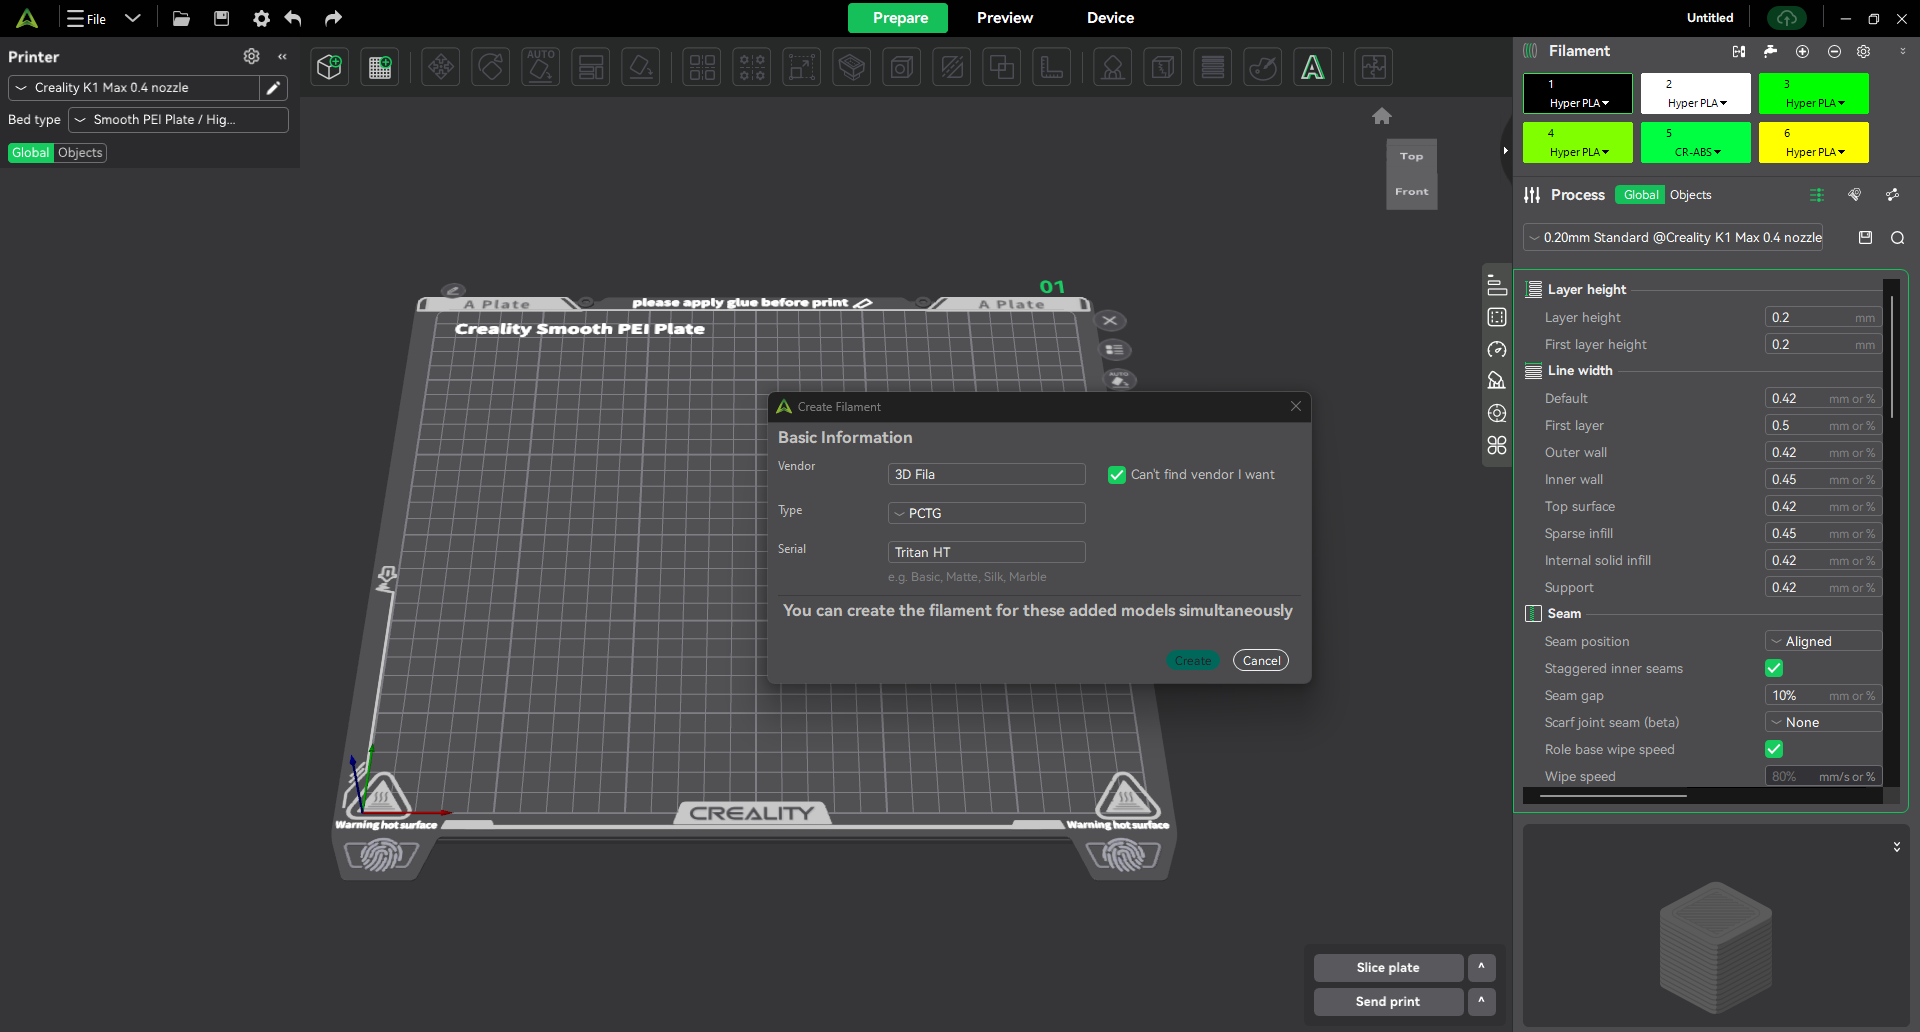Select the Auto orient tool
The image size is (1920, 1032).
point(540,67)
